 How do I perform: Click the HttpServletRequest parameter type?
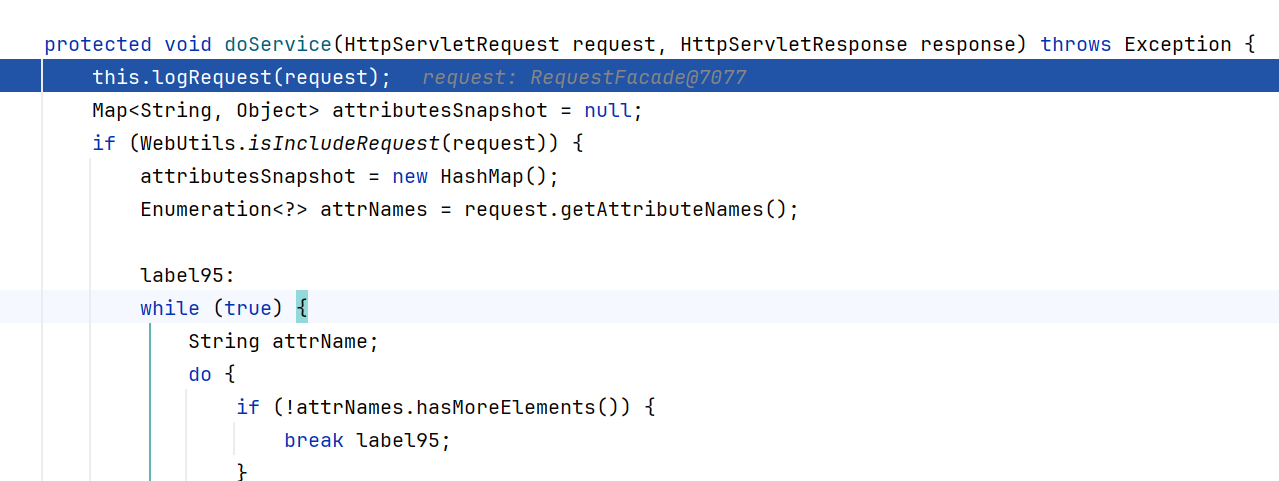(452, 44)
